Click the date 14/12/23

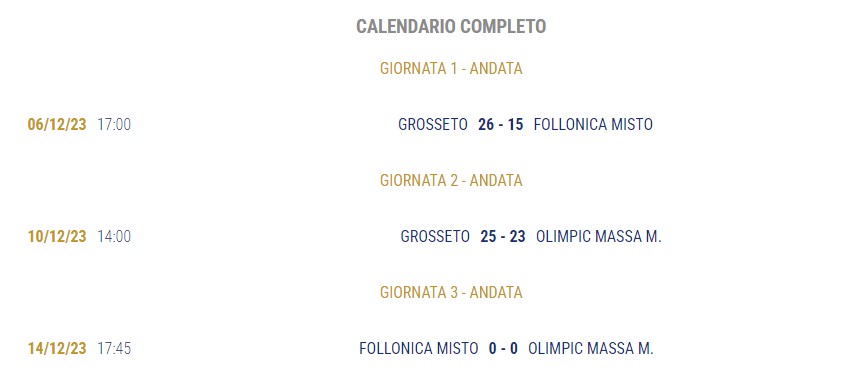[x=57, y=348]
